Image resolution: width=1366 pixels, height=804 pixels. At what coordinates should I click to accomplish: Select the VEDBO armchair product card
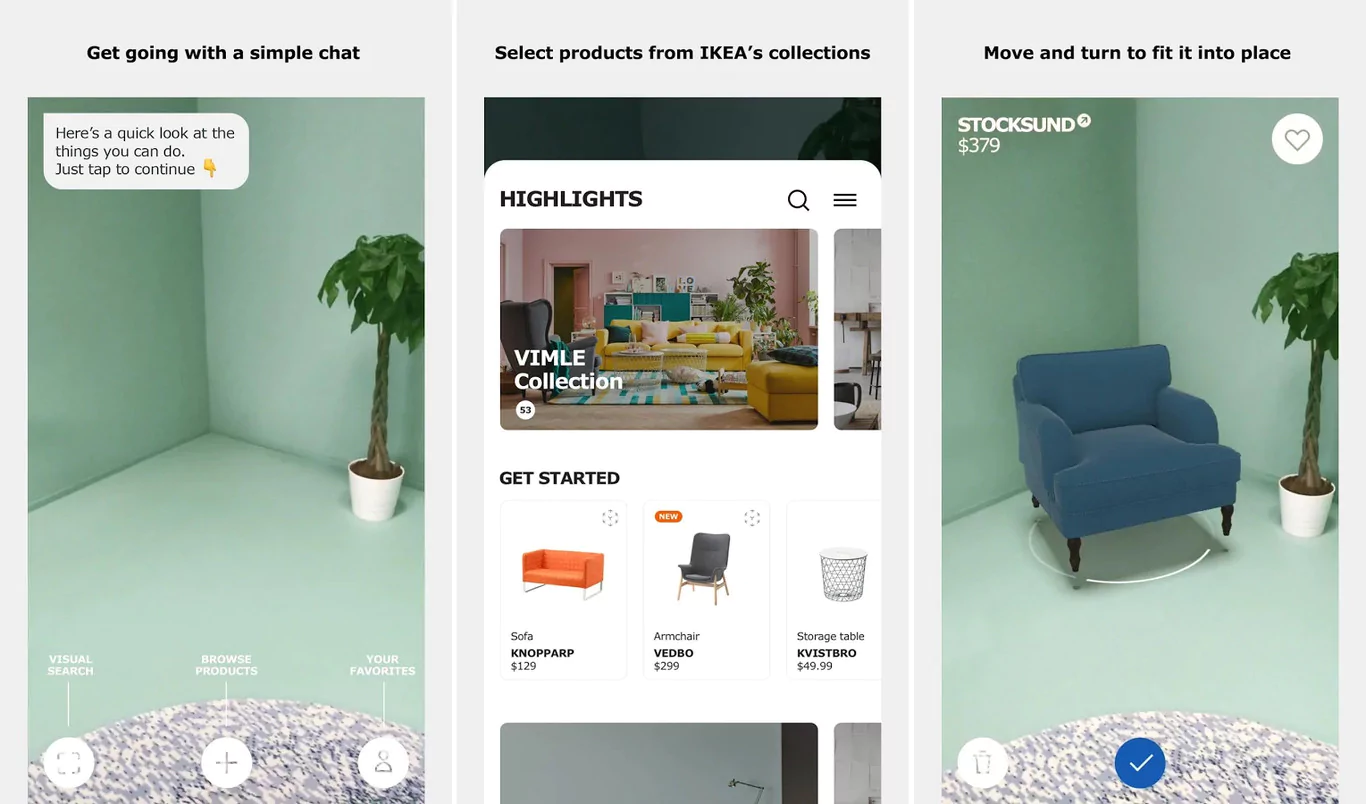pos(706,590)
